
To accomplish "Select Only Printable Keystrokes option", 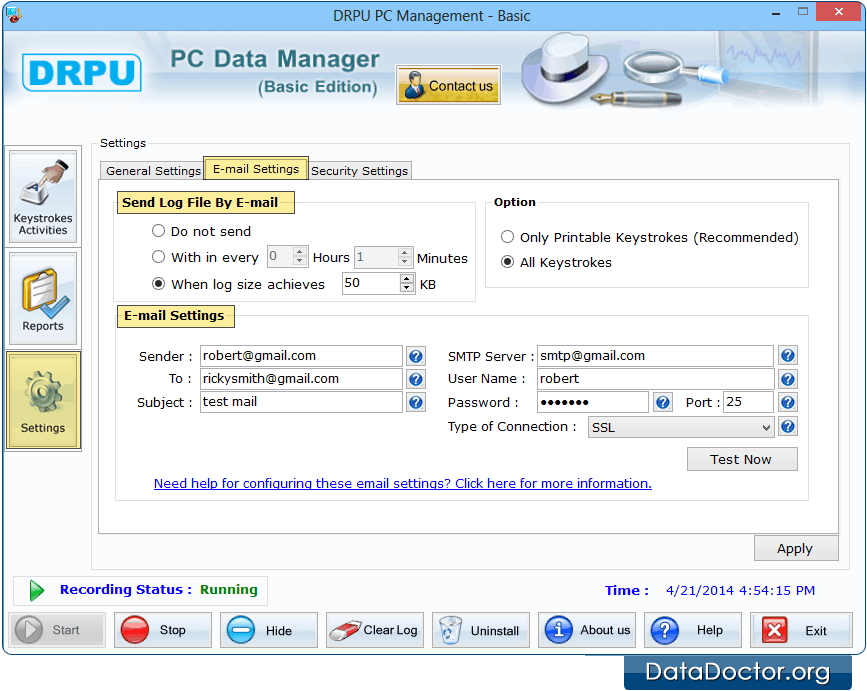I will 507,237.
